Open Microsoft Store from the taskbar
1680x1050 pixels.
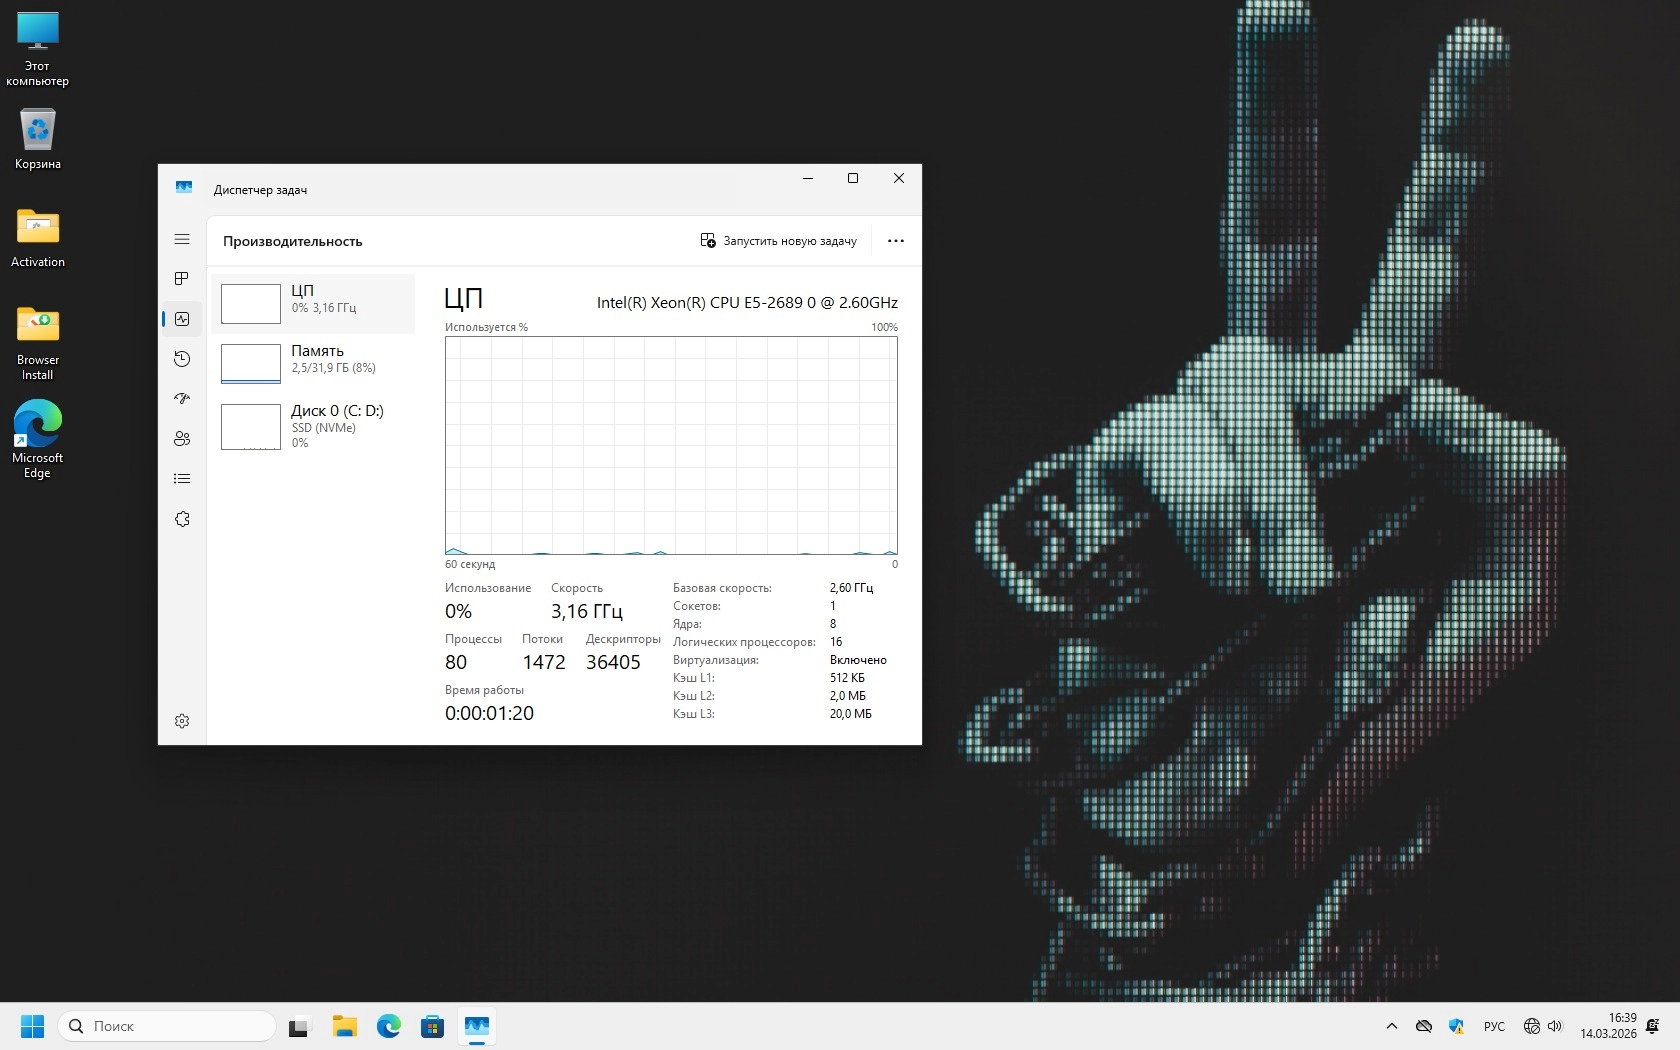433,1026
